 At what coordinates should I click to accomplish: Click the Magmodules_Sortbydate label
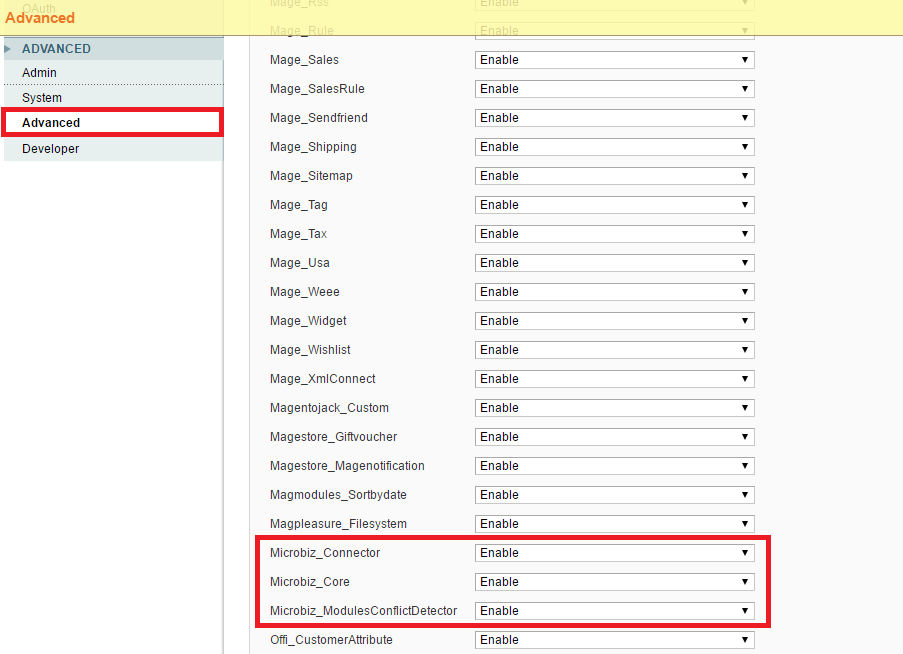[338, 495]
